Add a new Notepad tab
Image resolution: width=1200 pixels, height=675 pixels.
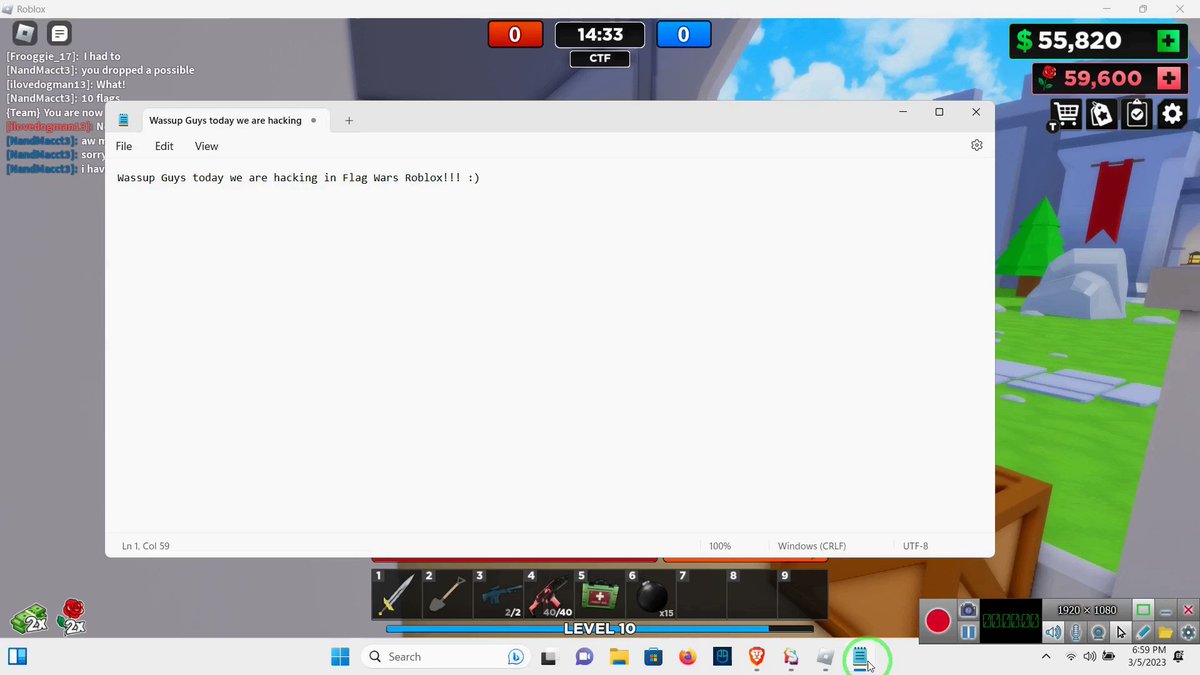(x=349, y=120)
